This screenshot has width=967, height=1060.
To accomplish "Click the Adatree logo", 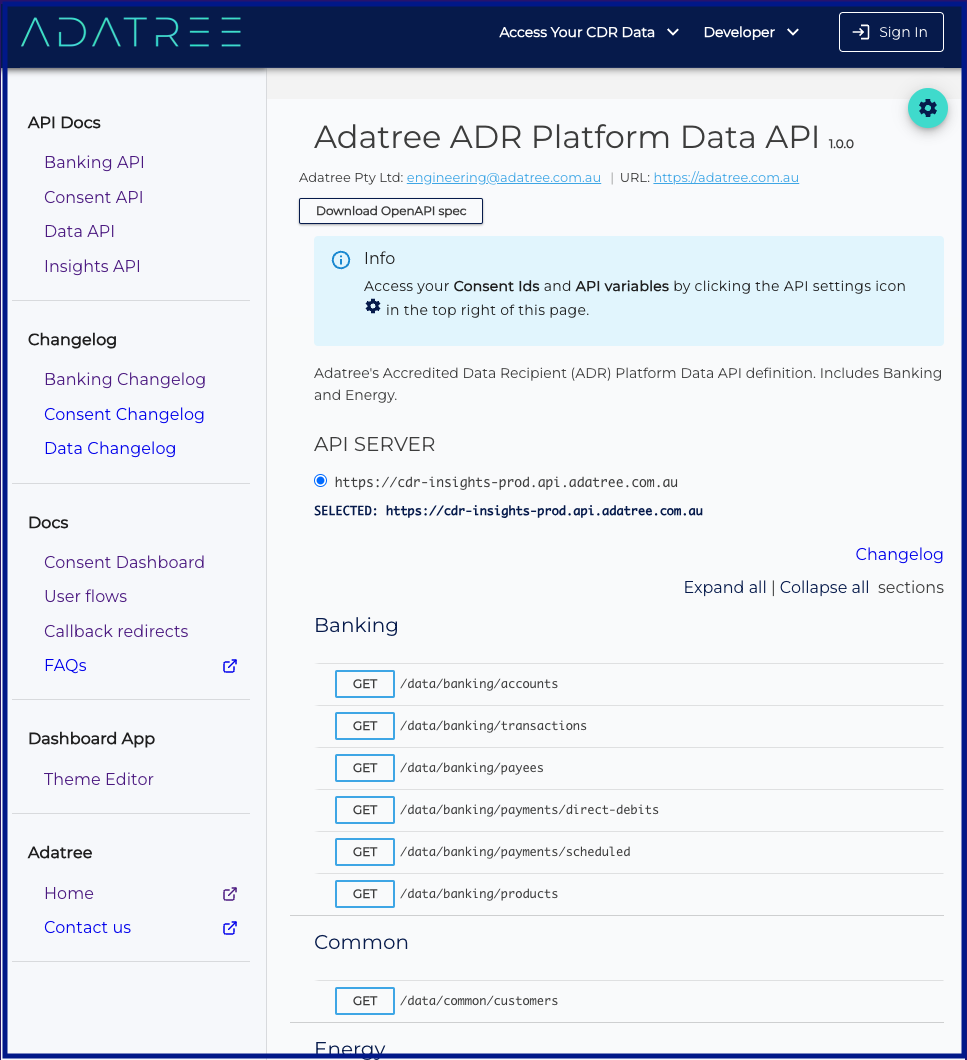I will [131, 32].
